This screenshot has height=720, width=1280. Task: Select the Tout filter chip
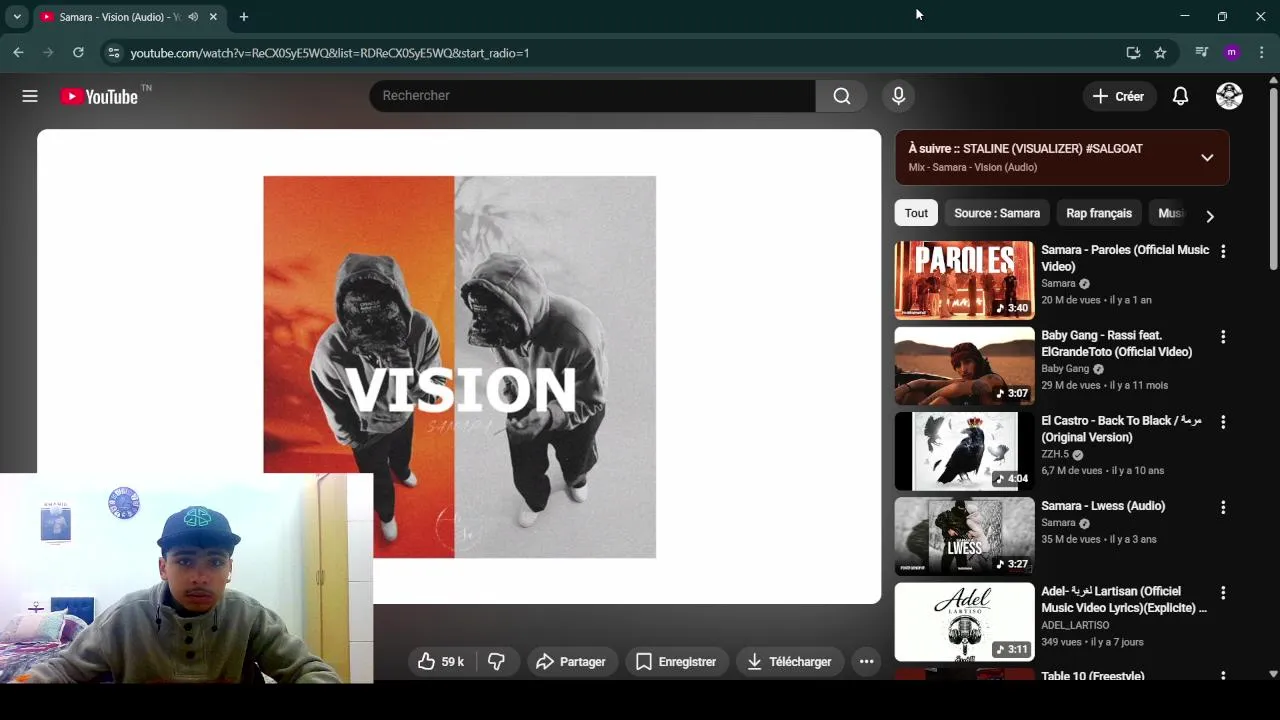pyautogui.click(x=916, y=213)
